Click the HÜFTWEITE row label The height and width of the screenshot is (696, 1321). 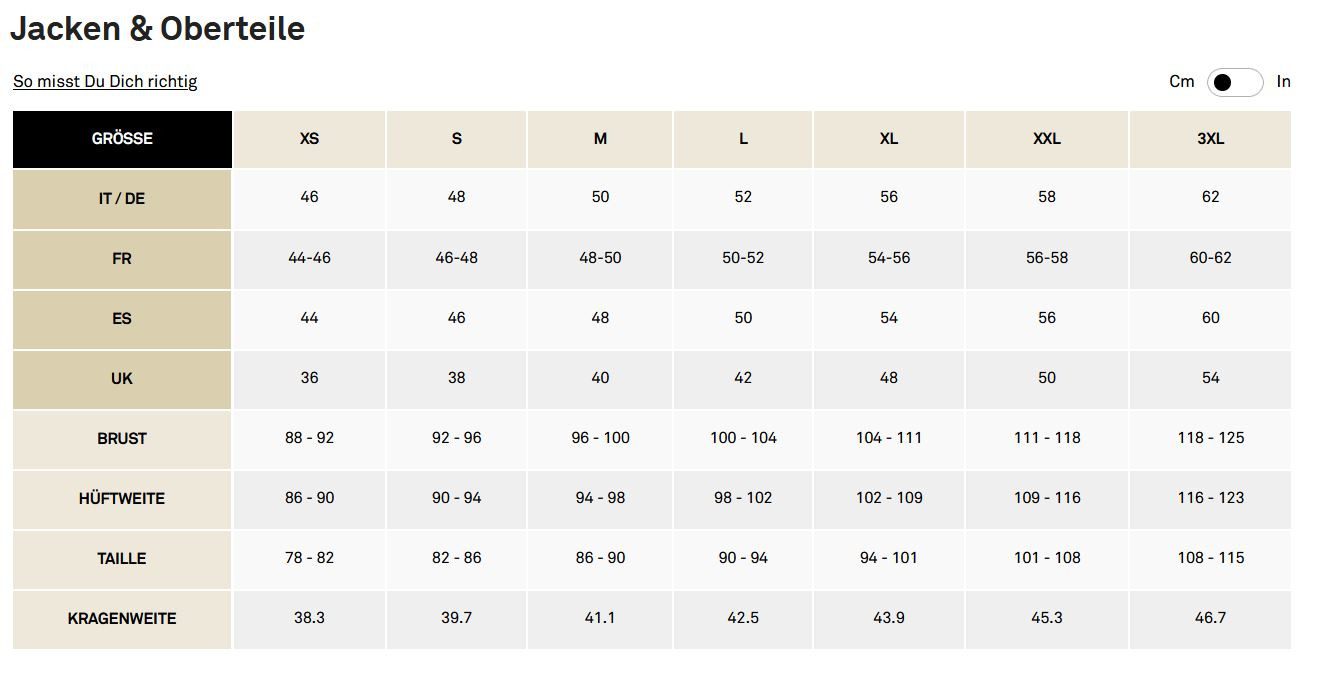(122, 499)
